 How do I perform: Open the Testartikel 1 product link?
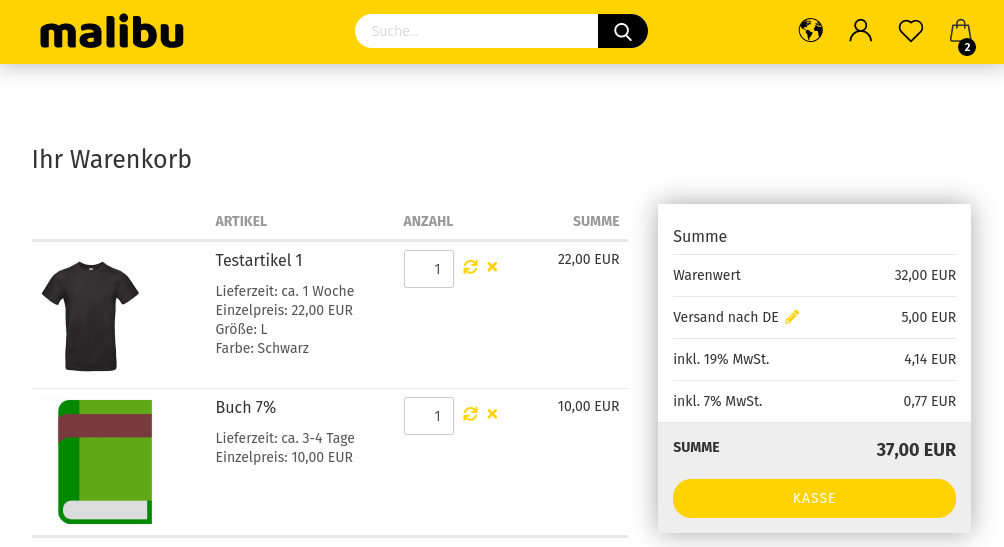coord(259,261)
